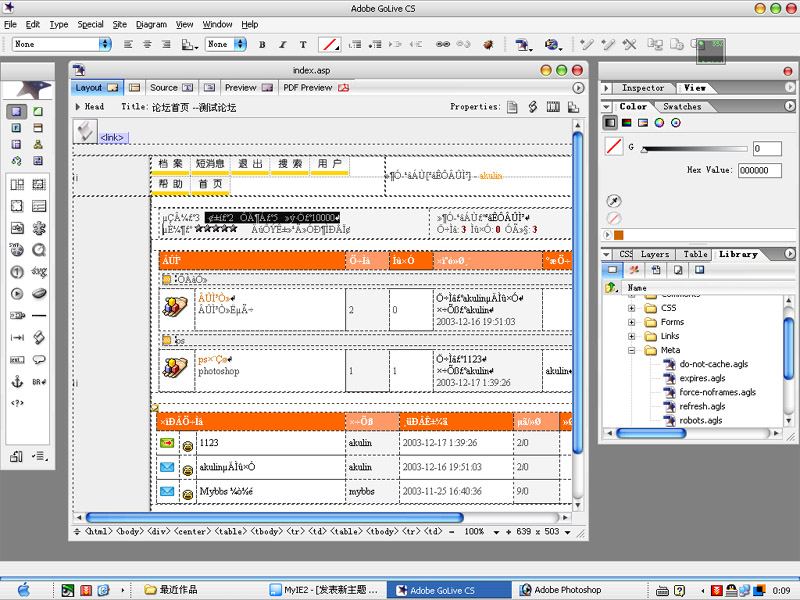Viewport: 800px width, 600px height.
Task: Toggle the Head section disclosure triangle
Action: [78, 107]
